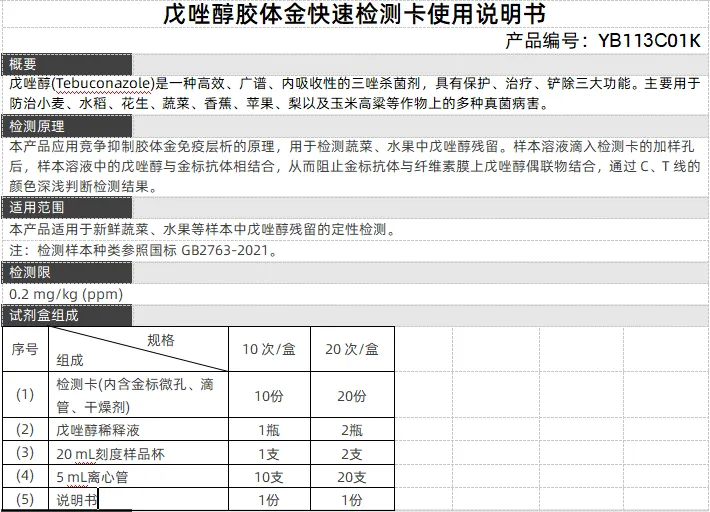Click the word Tebuconazole in the summary

105,83
